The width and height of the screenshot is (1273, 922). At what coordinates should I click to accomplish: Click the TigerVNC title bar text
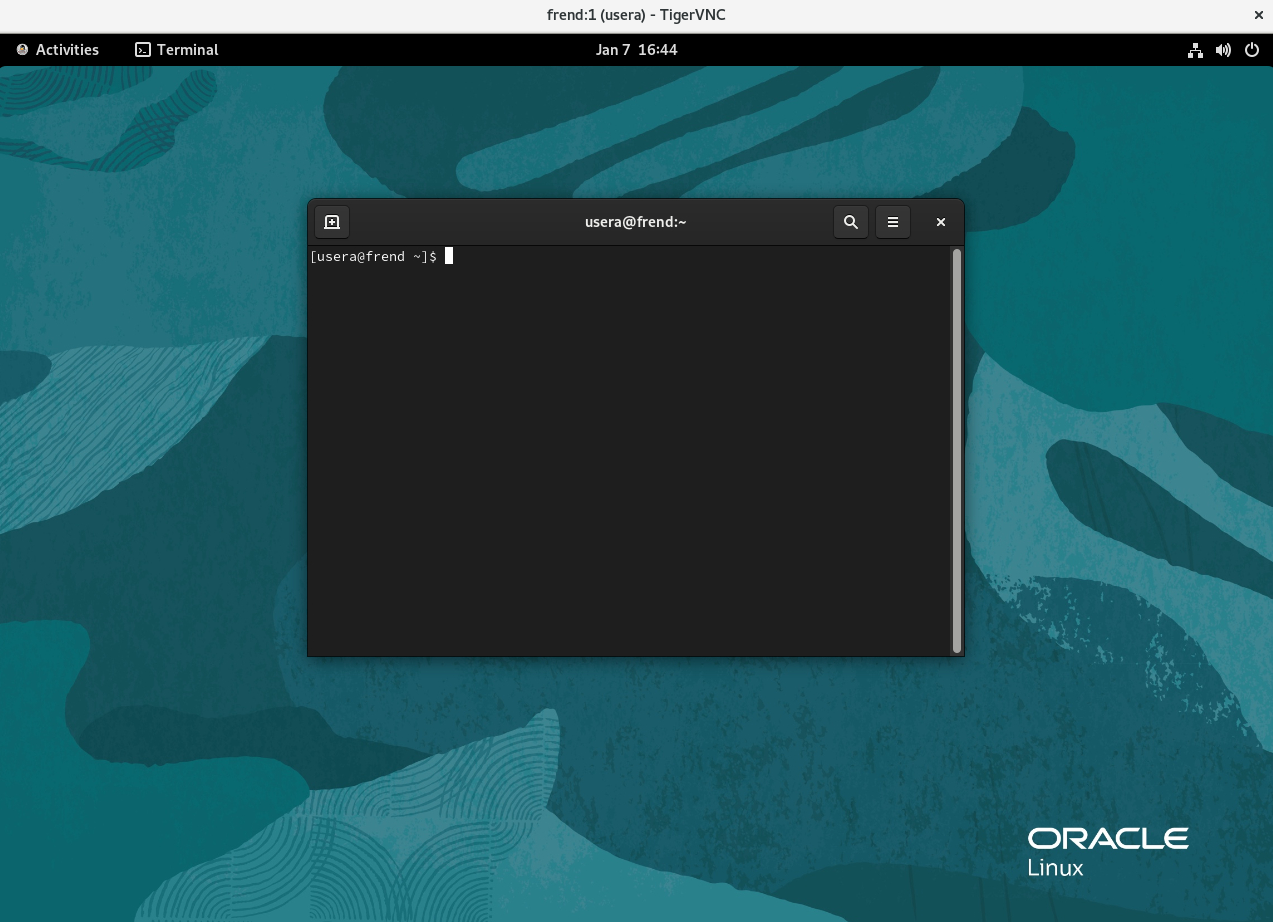tap(636, 15)
